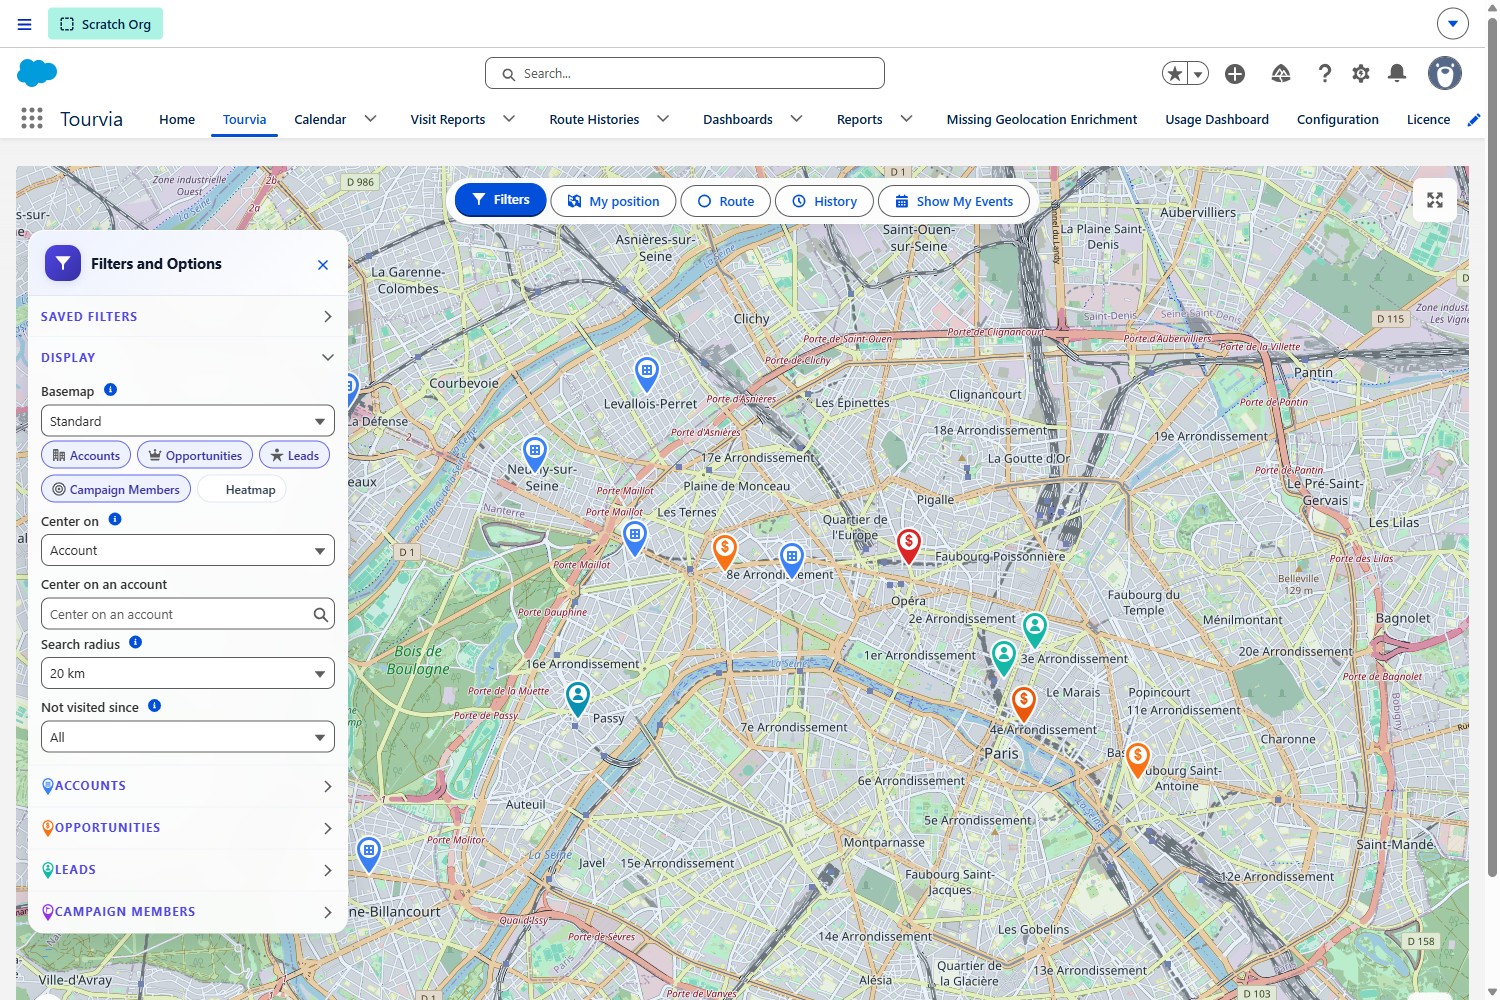Open the History button
This screenshot has width=1500, height=1000.
[825, 201]
